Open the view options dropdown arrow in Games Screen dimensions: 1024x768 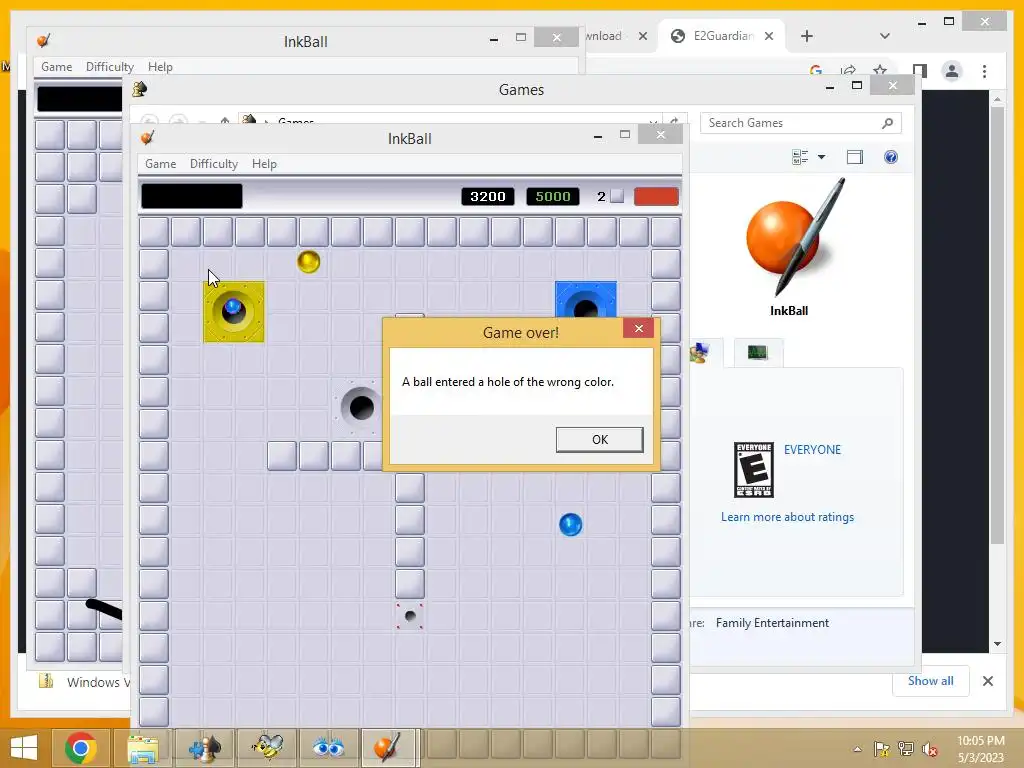822,157
